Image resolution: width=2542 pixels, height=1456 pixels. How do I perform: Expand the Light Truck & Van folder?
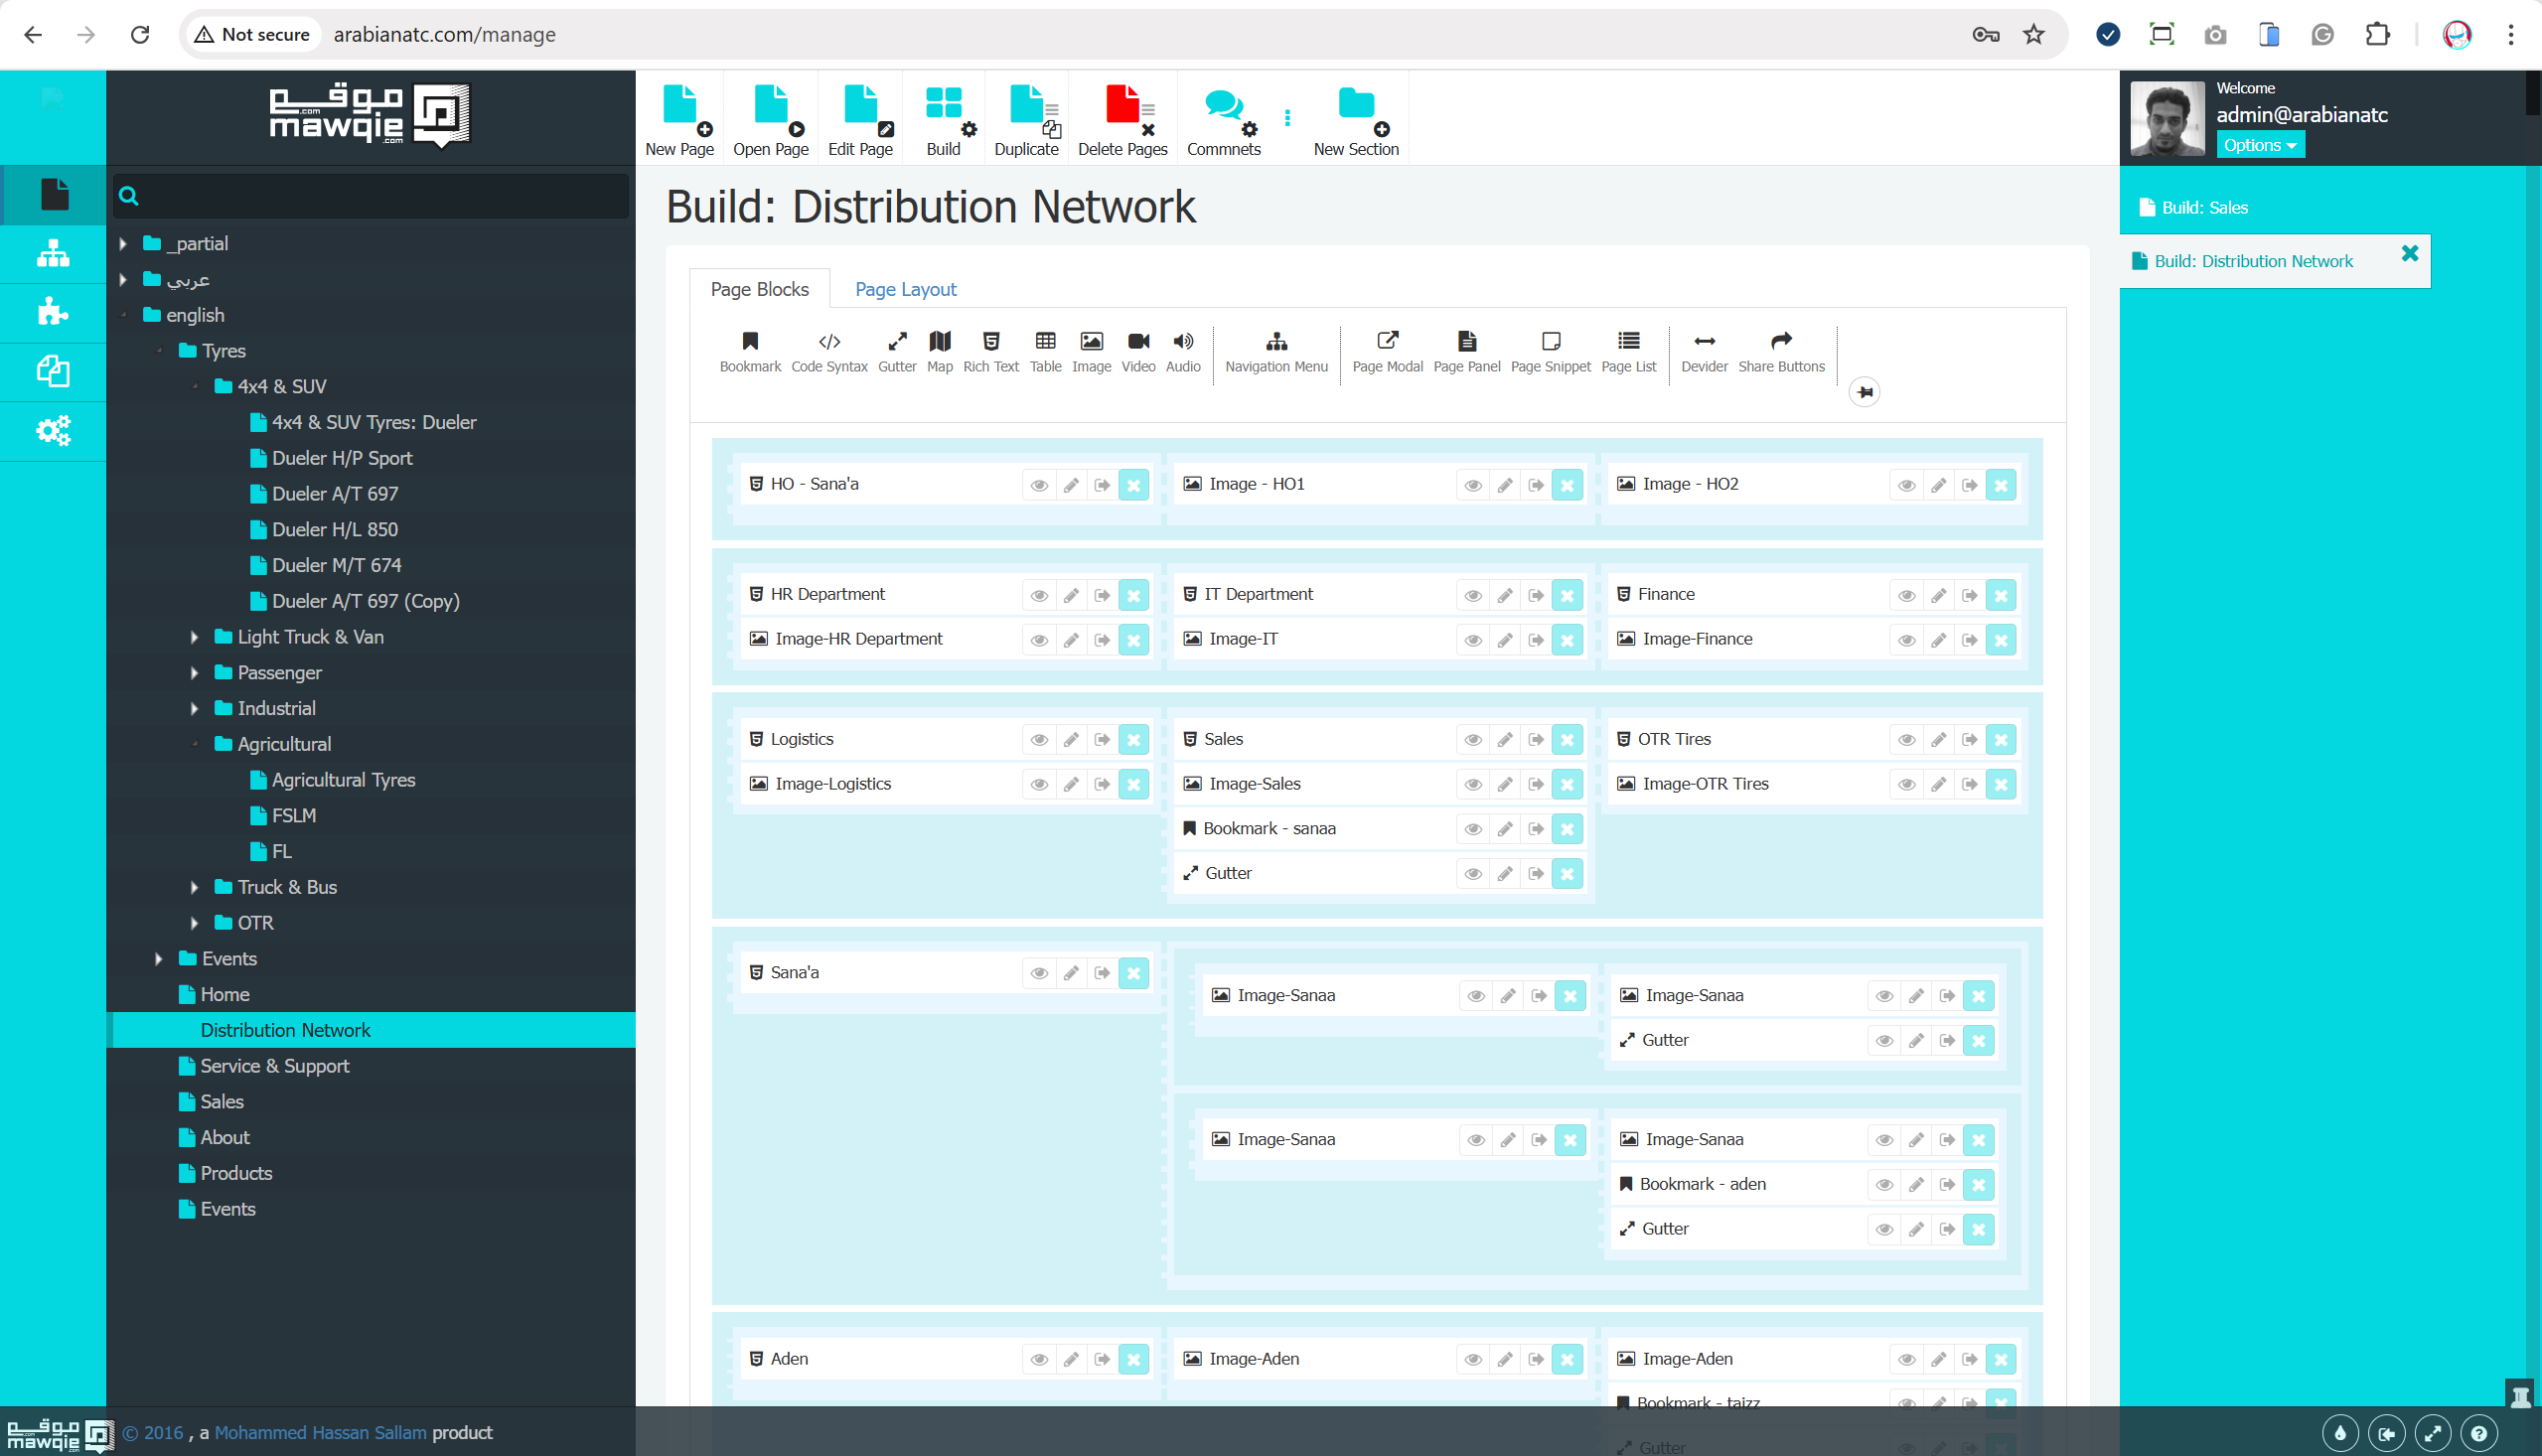194,637
